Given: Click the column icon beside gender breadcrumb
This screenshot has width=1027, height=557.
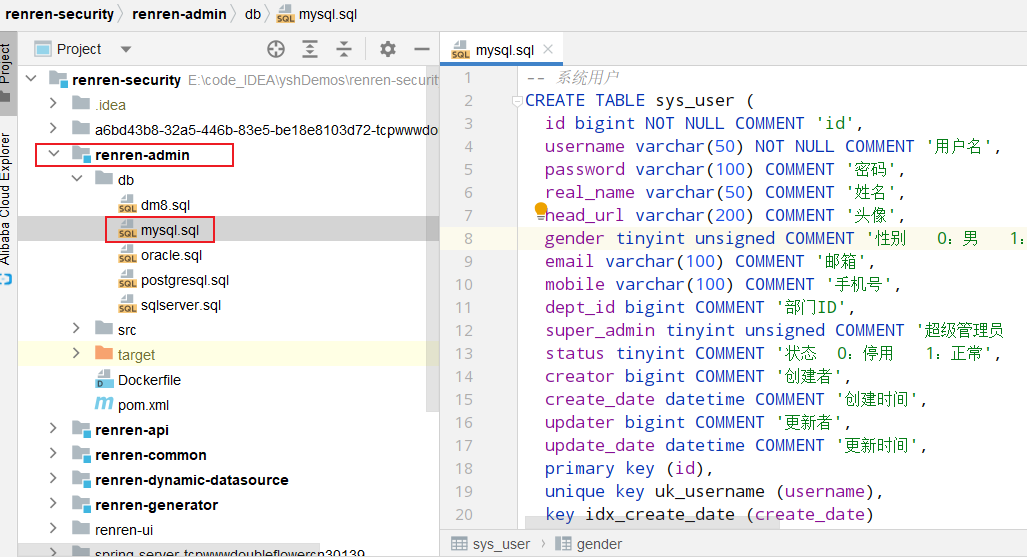Looking at the screenshot, I should (563, 544).
